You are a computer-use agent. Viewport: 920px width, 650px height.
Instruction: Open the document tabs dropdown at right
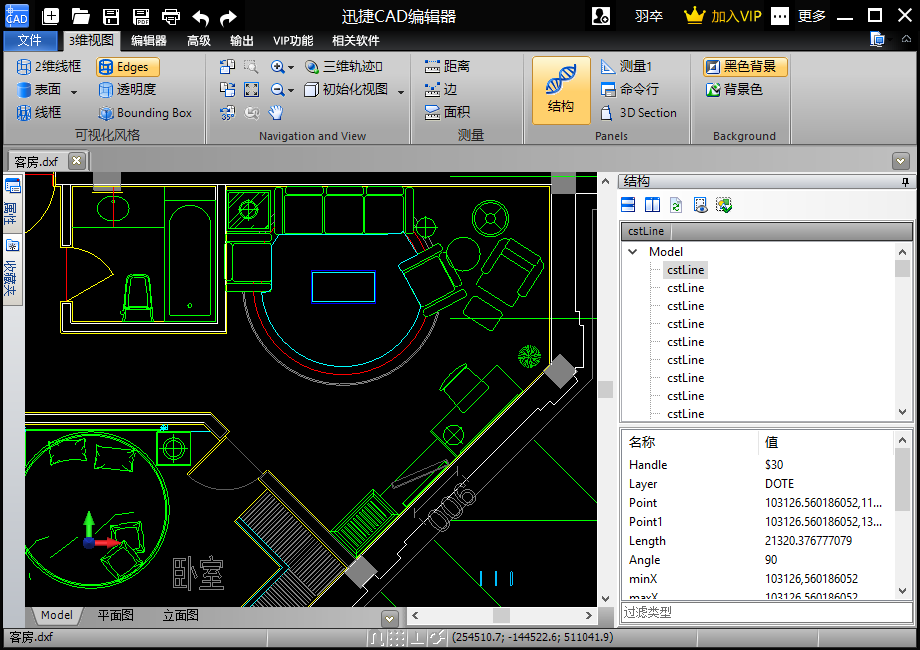click(901, 160)
